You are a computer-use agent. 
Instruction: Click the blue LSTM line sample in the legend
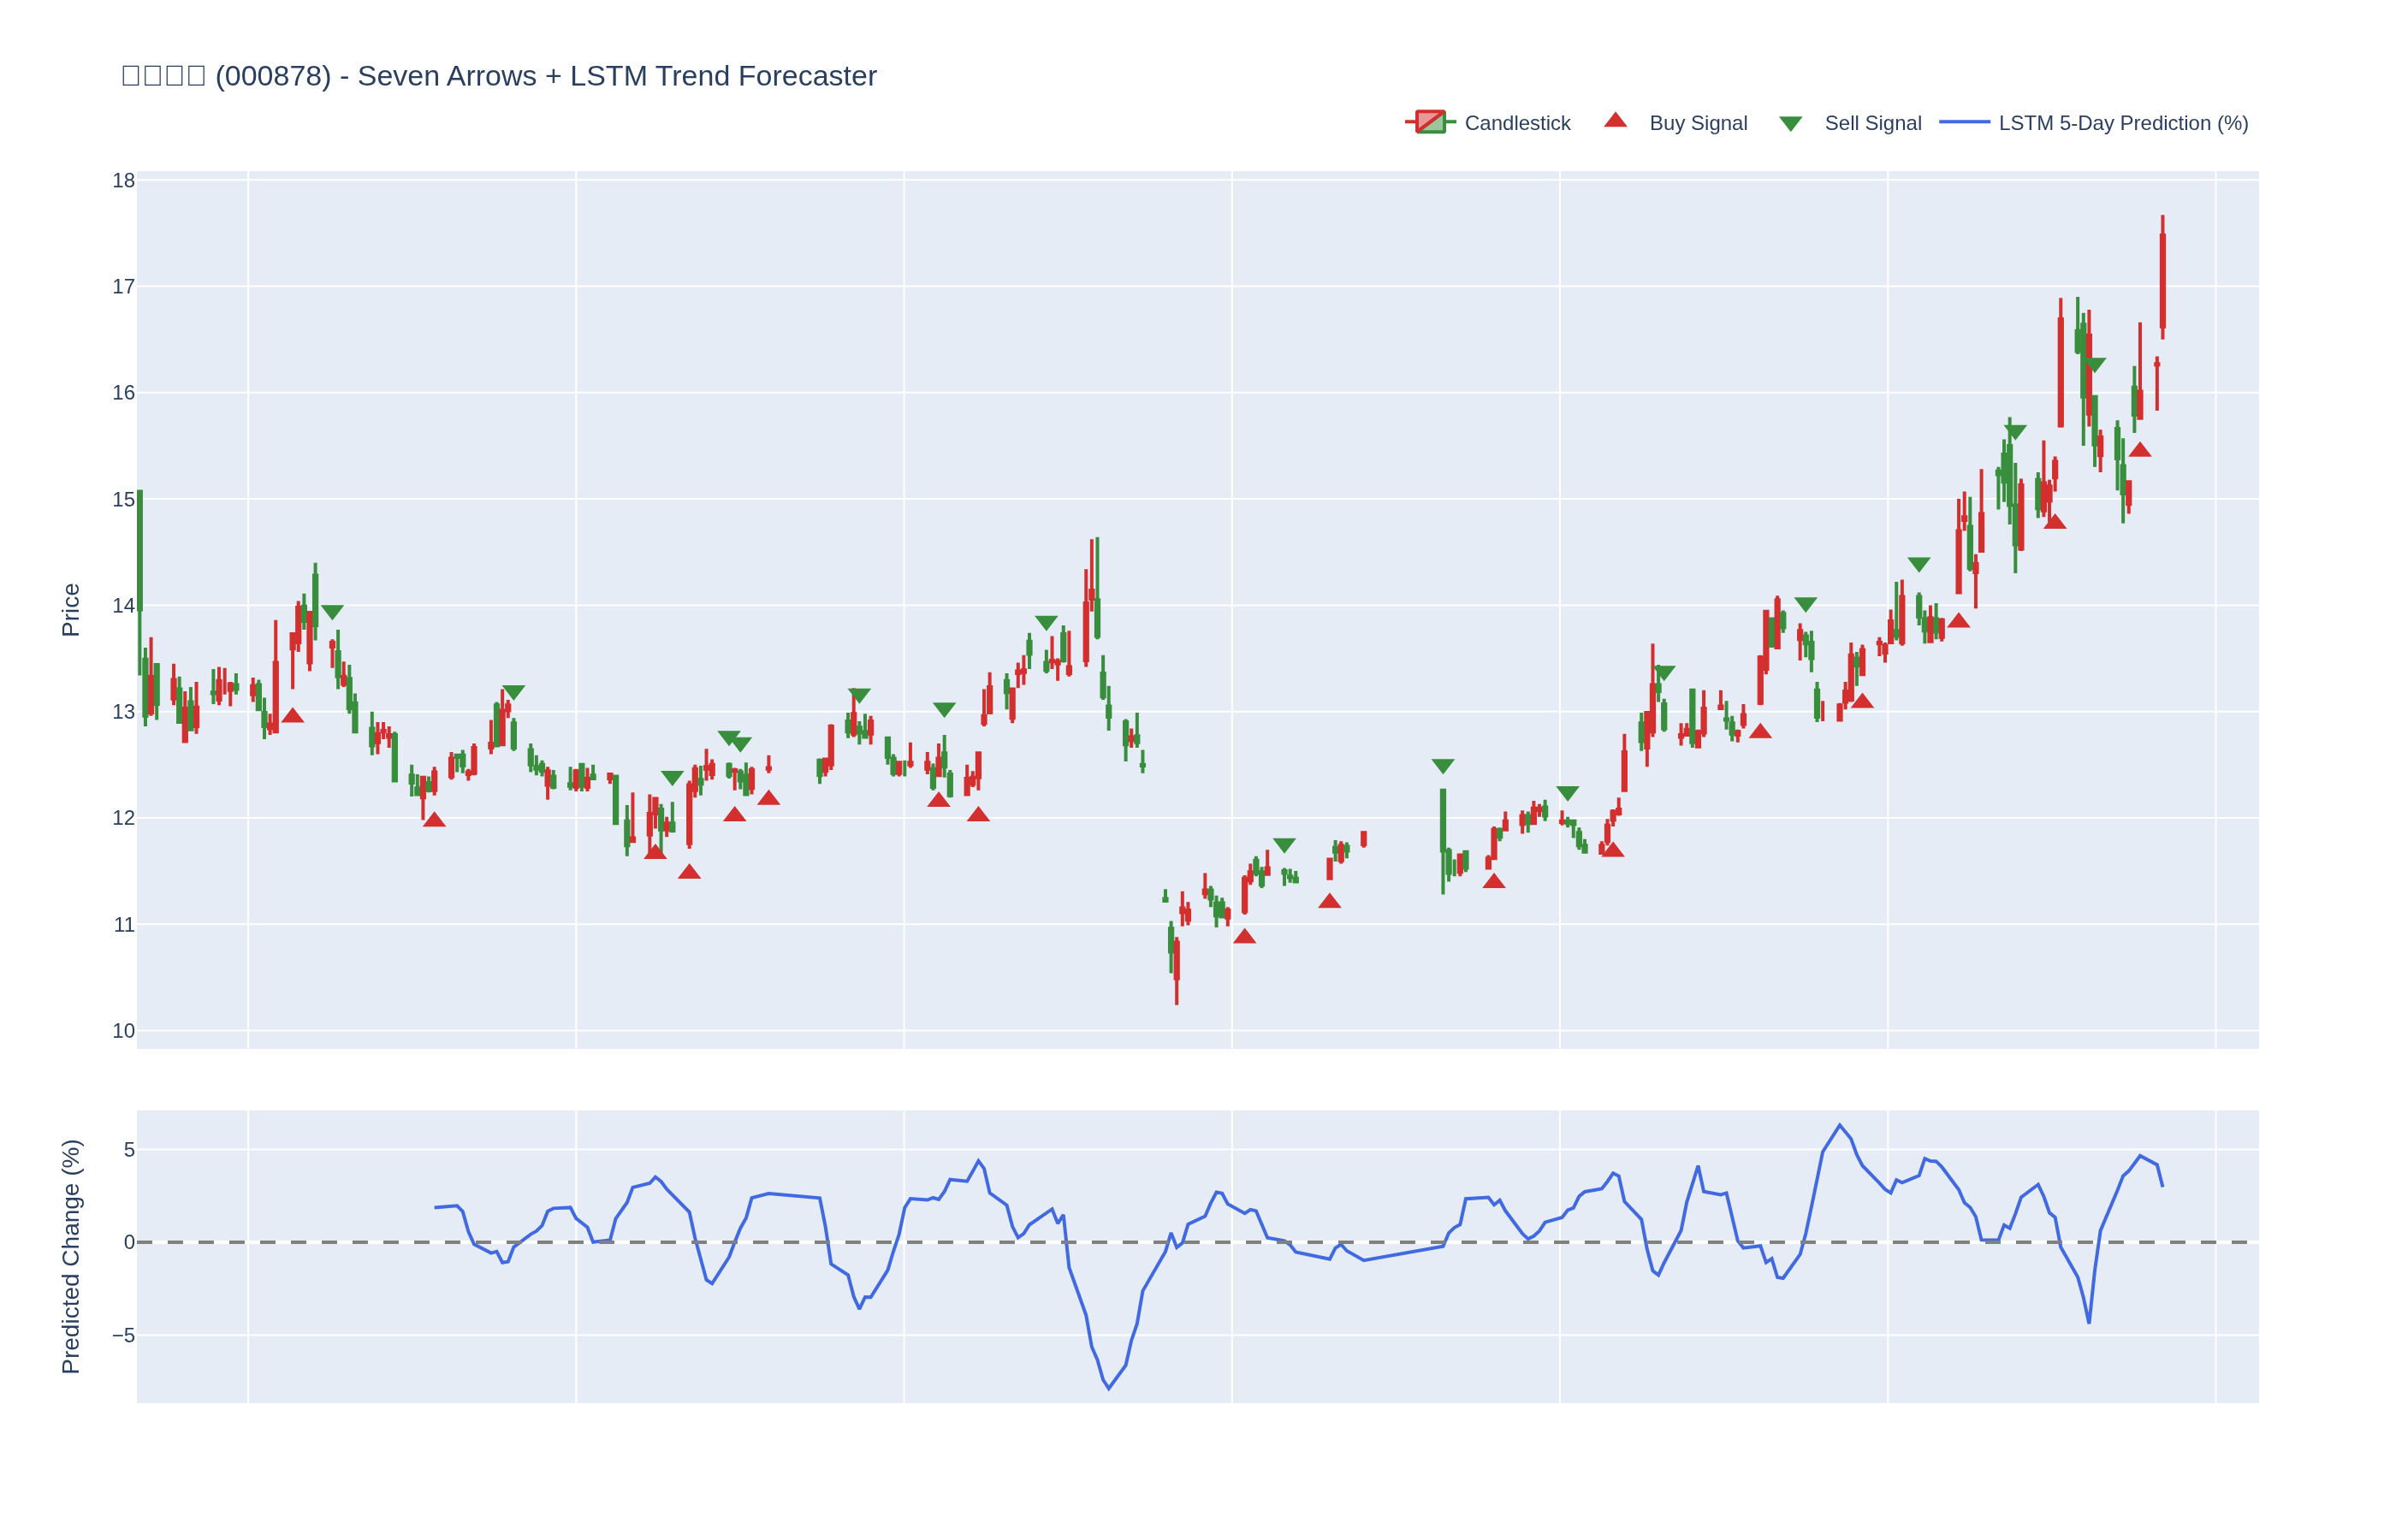click(x=1963, y=123)
